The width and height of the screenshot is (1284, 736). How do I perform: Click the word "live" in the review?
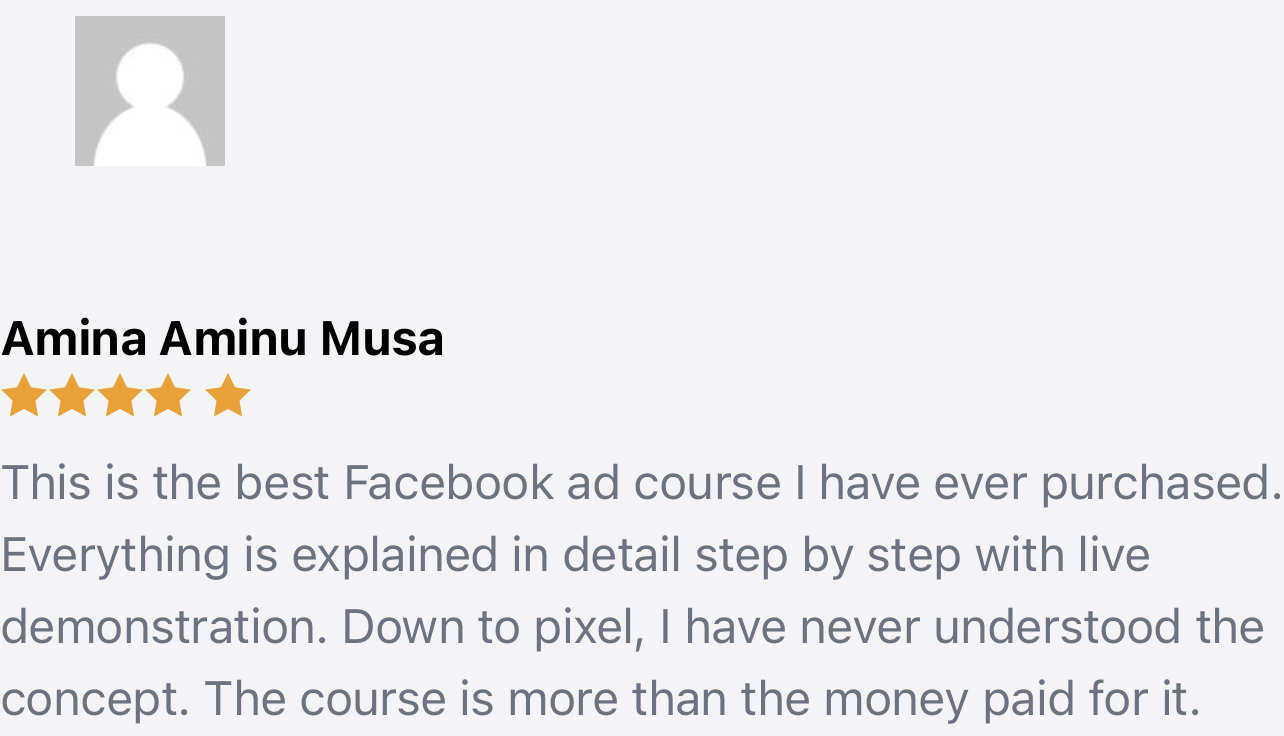tap(1114, 555)
